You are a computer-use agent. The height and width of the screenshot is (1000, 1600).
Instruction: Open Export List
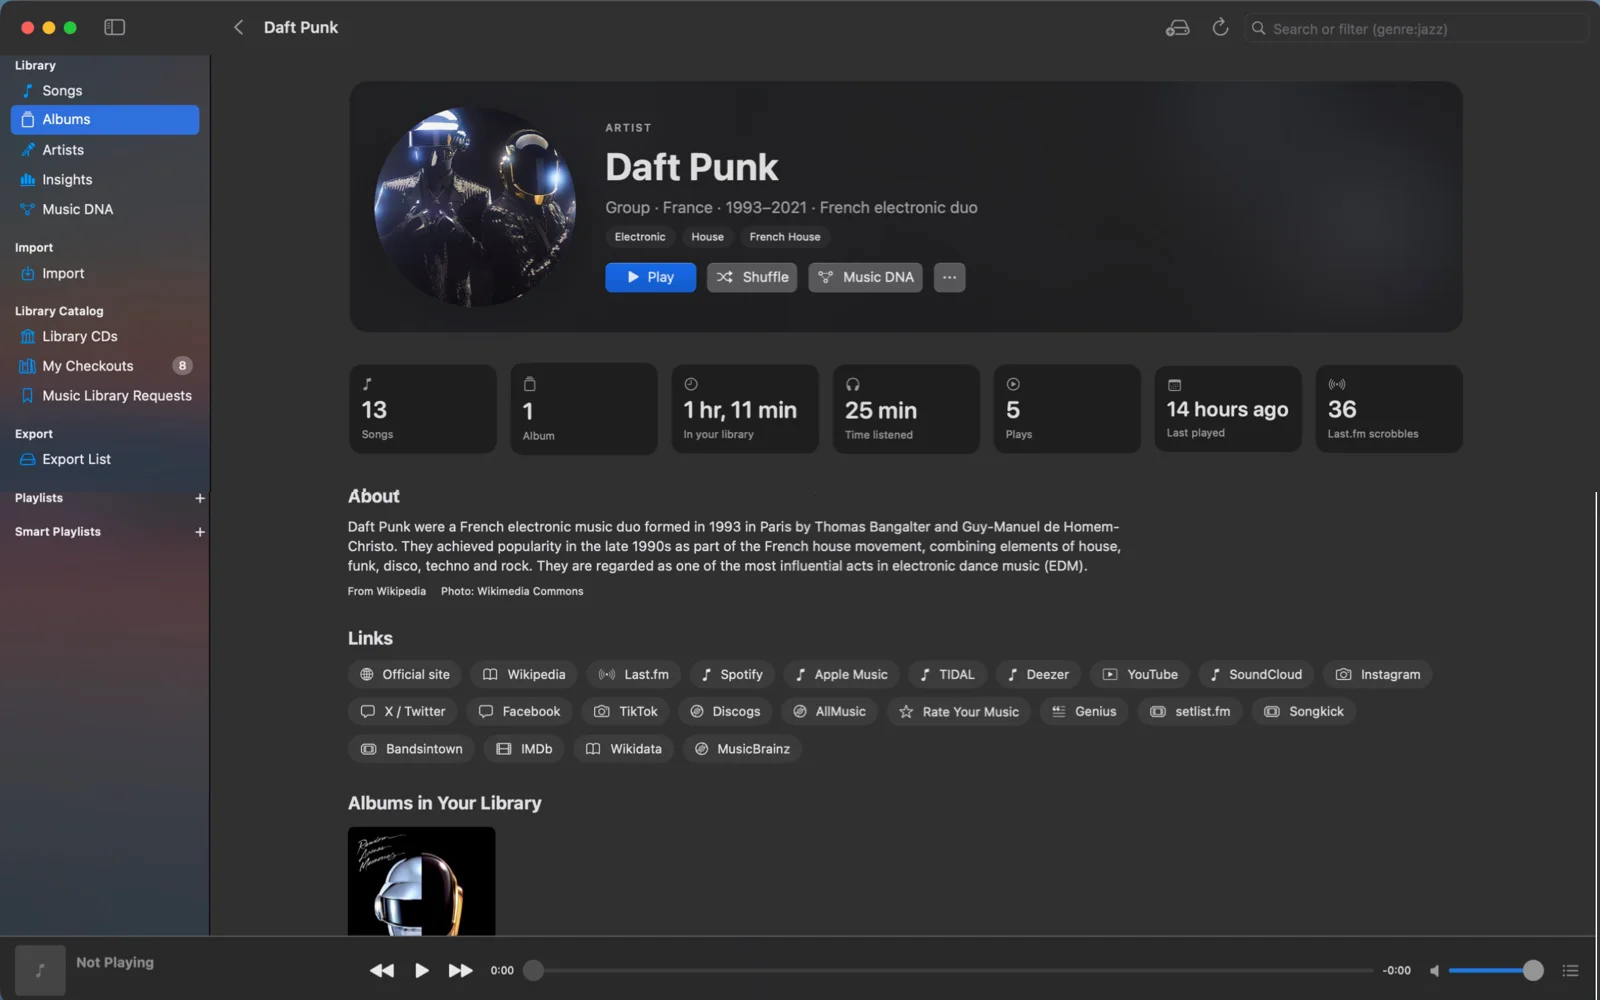[105, 459]
